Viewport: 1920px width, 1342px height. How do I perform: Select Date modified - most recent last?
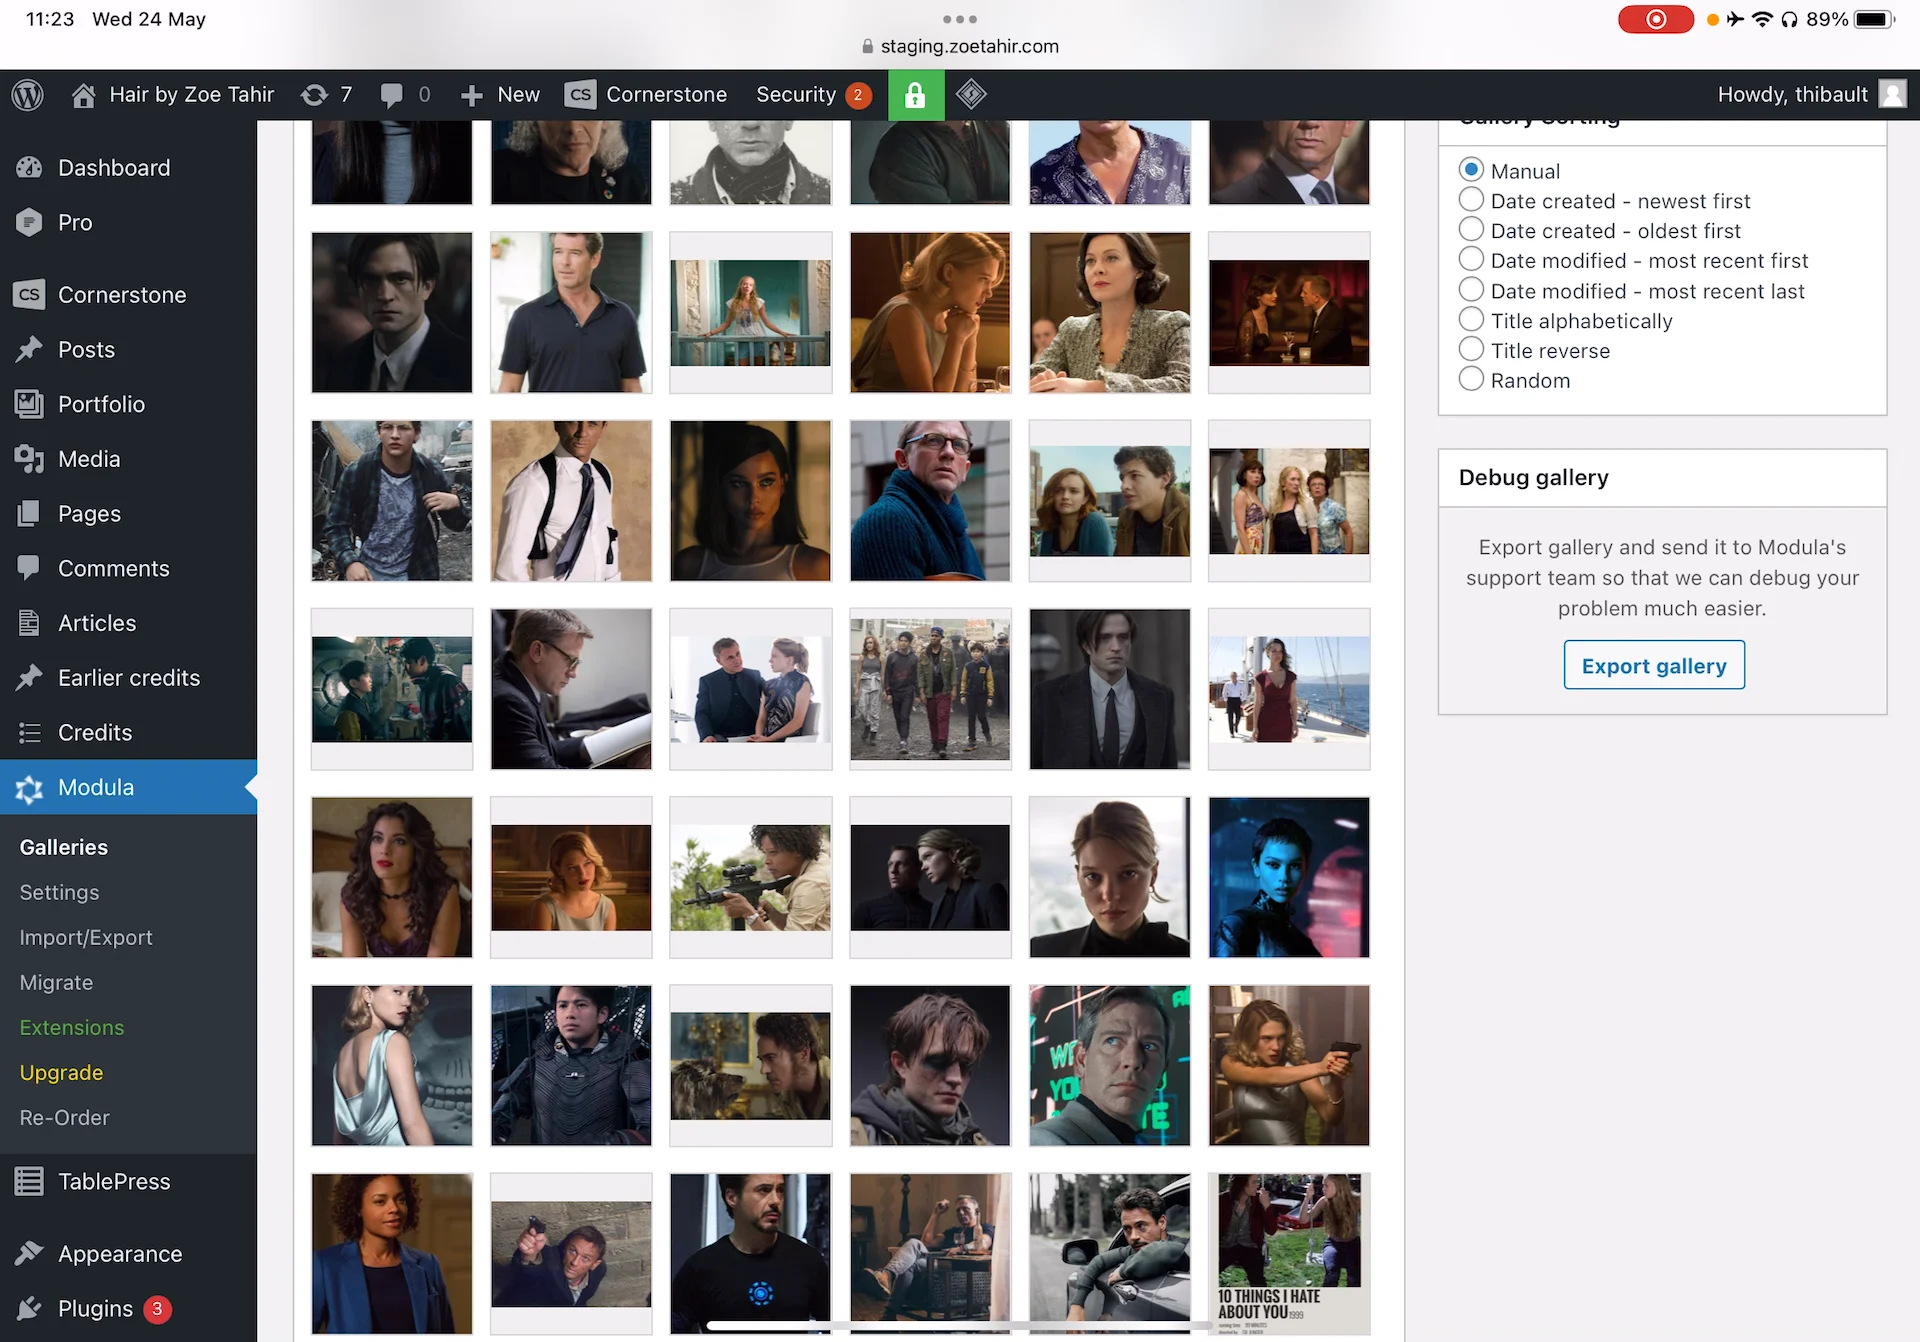tap(1471, 290)
